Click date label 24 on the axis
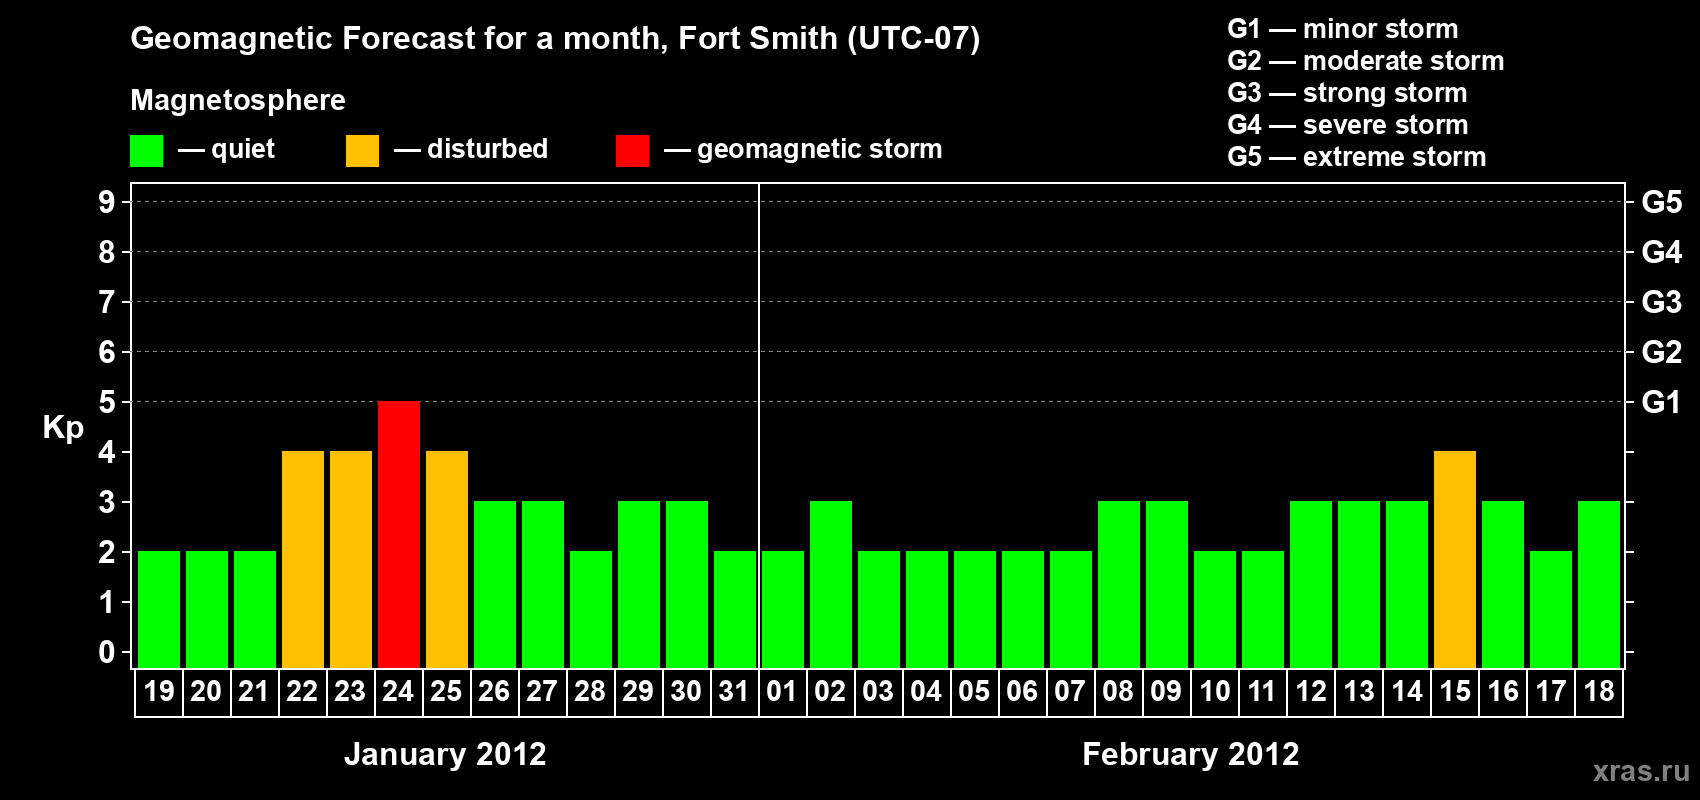1700x800 pixels. [398, 692]
